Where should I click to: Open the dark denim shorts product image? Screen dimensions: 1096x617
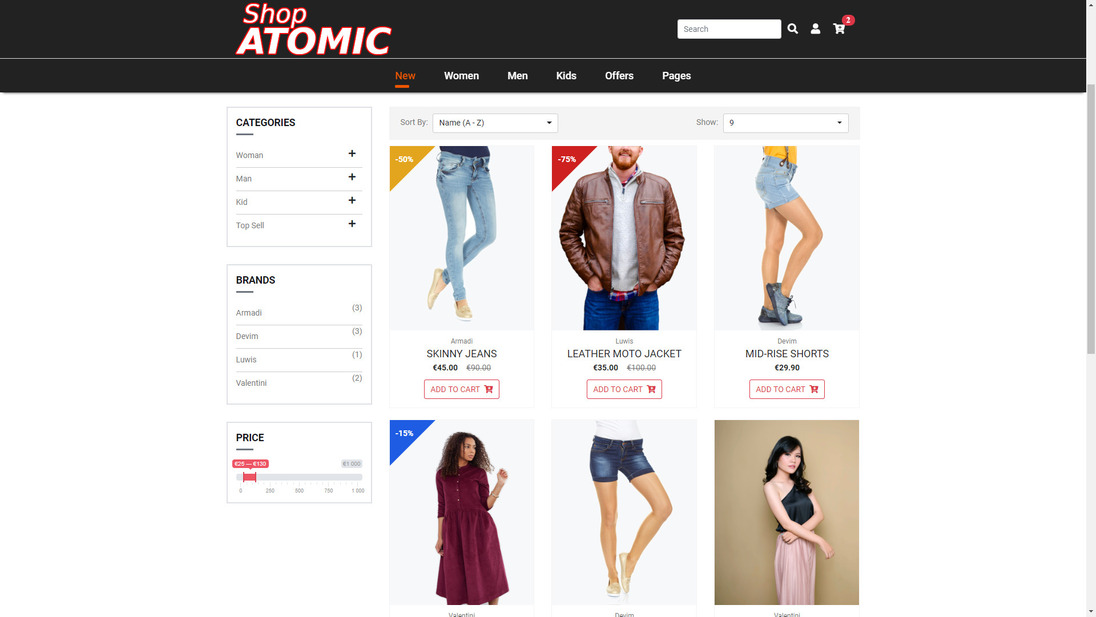coord(624,512)
